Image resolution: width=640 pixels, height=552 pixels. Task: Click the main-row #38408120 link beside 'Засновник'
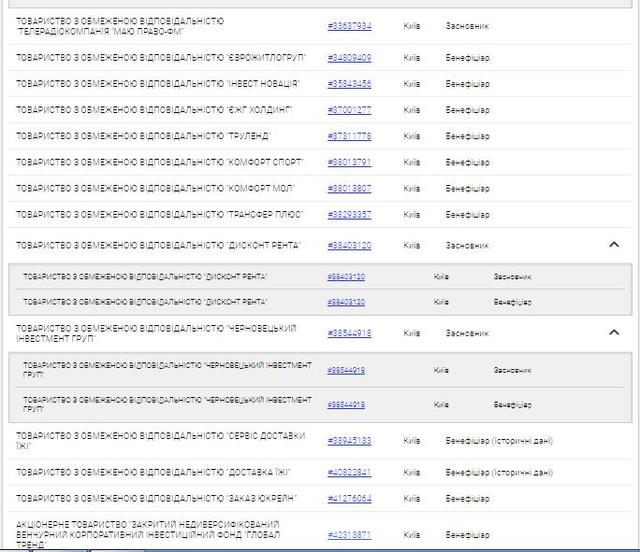click(349, 245)
